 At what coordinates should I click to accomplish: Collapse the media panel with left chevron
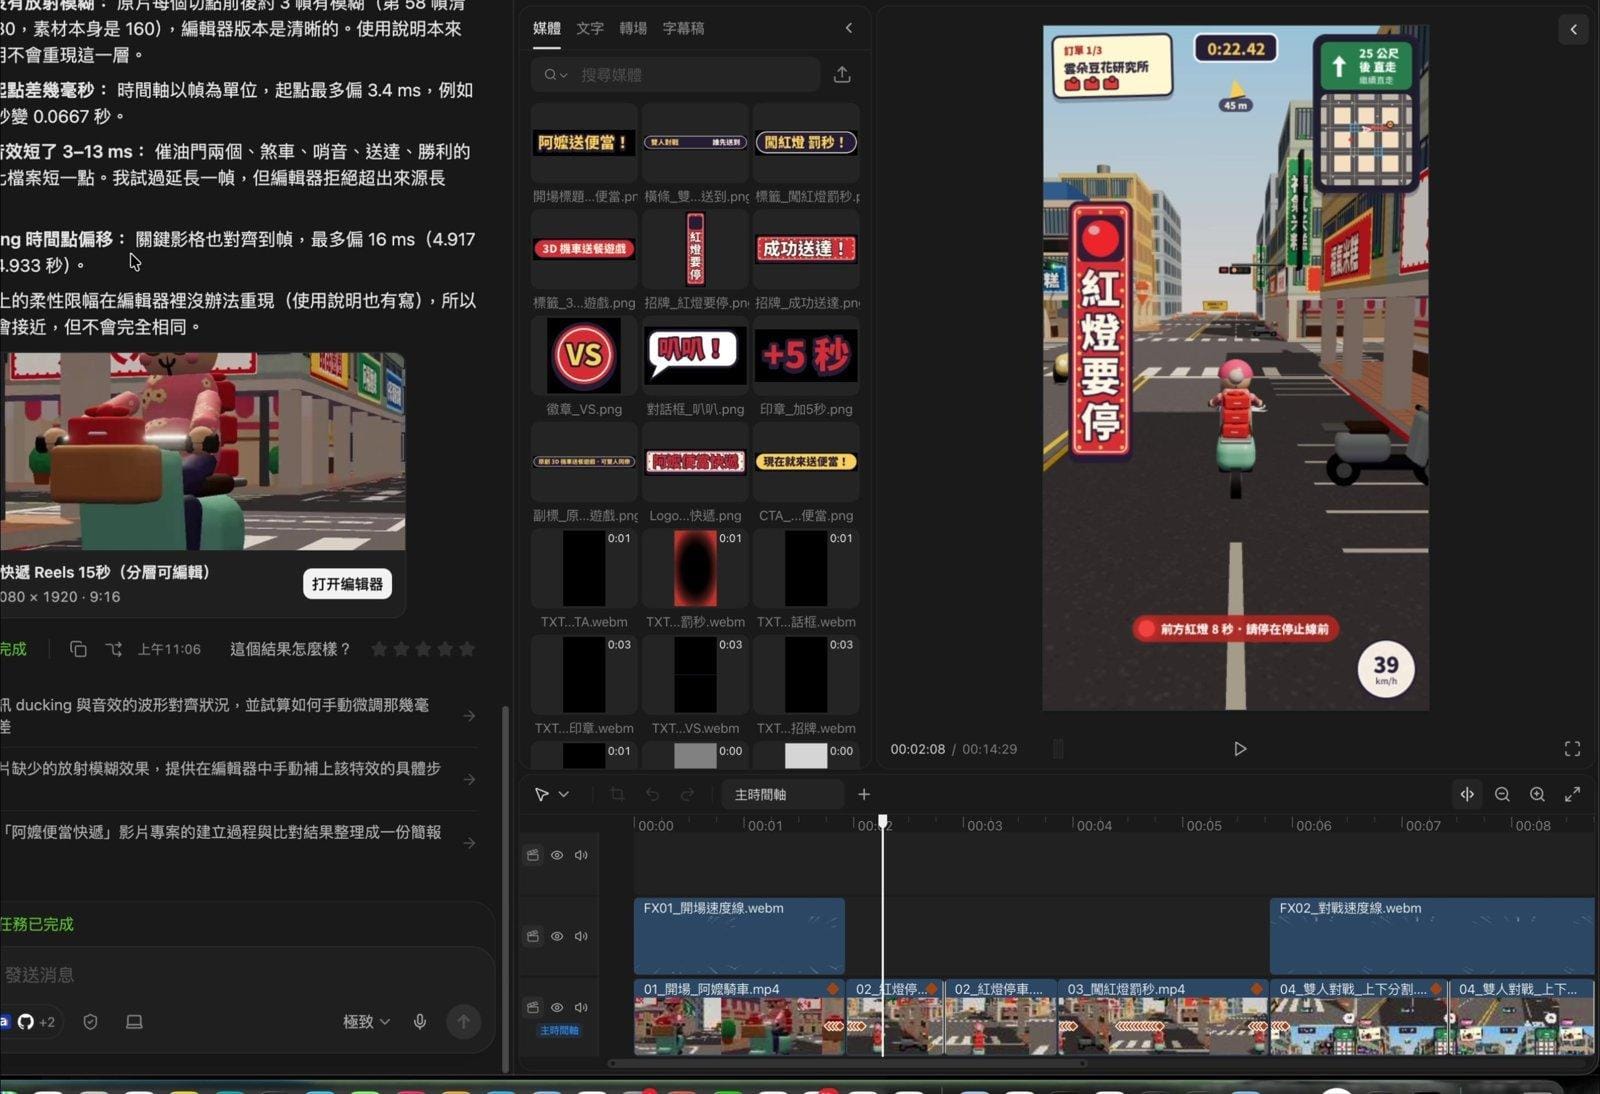pyautogui.click(x=849, y=28)
